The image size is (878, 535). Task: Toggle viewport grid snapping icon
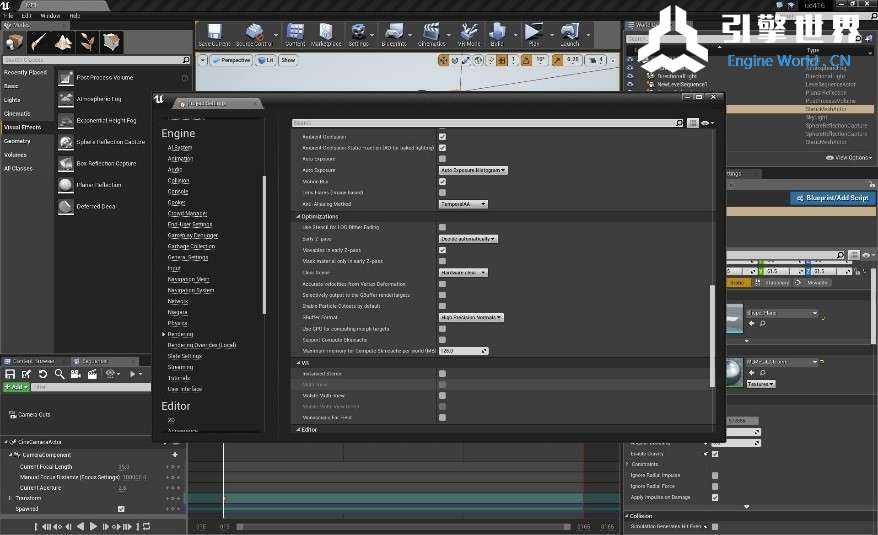pos(501,60)
